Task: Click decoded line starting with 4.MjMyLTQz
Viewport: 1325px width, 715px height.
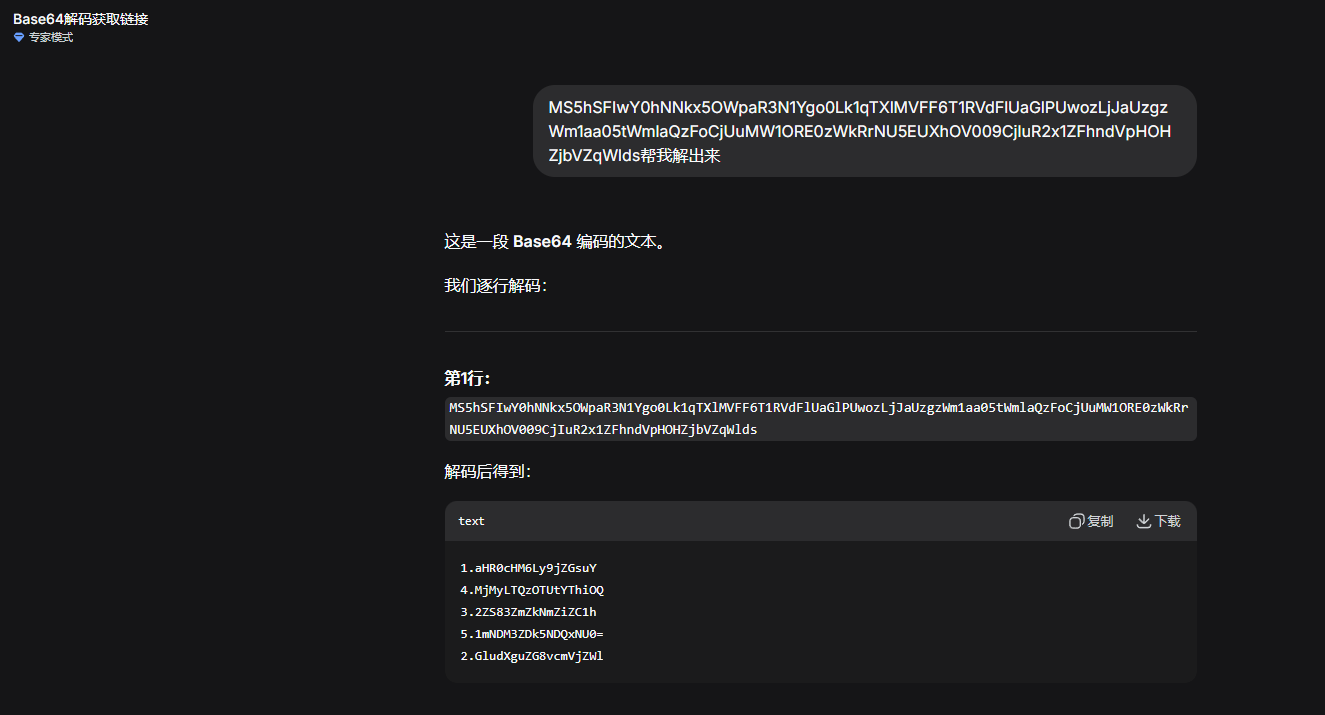Action: coord(532,590)
